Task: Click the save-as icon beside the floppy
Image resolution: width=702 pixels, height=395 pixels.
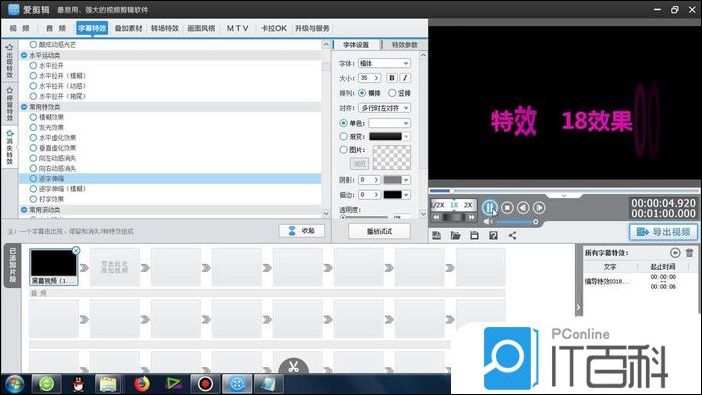Action: pyautogui.click(x=493, y=236)
